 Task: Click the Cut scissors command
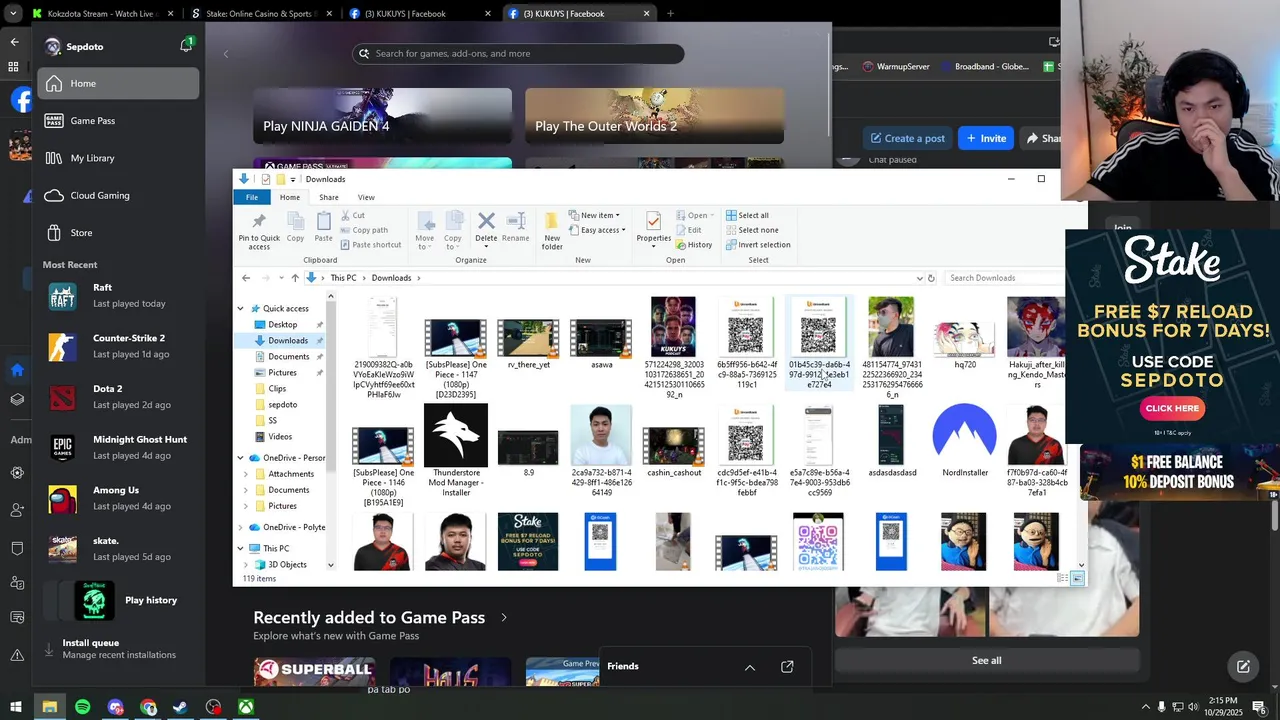(353, 215)
